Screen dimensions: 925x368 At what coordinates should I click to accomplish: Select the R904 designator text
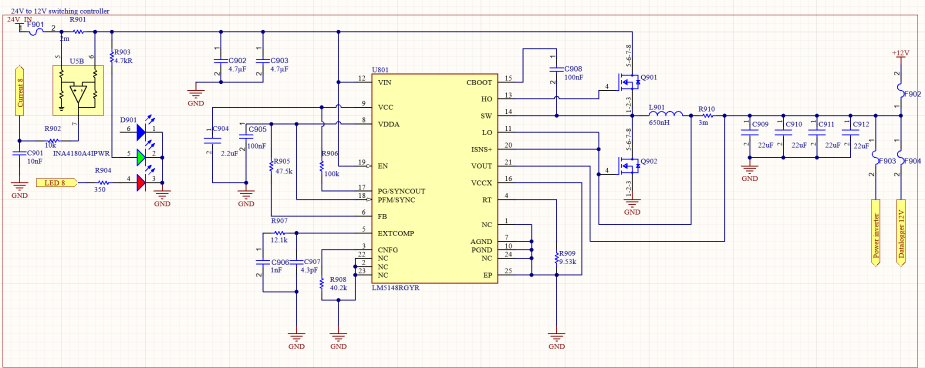104,170
